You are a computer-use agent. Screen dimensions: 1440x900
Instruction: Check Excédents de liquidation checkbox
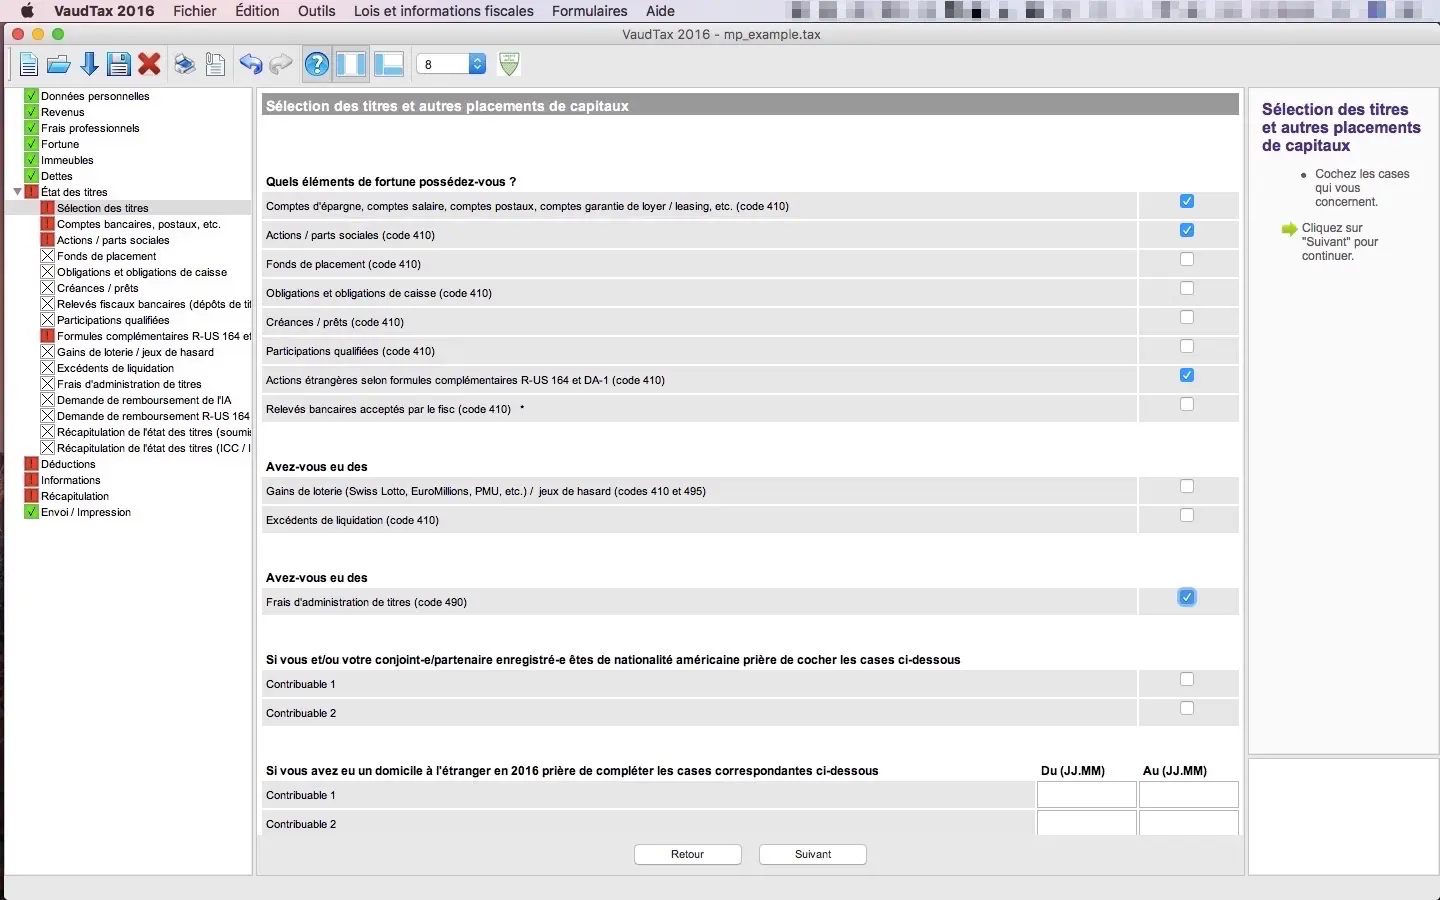[1187, 515]
